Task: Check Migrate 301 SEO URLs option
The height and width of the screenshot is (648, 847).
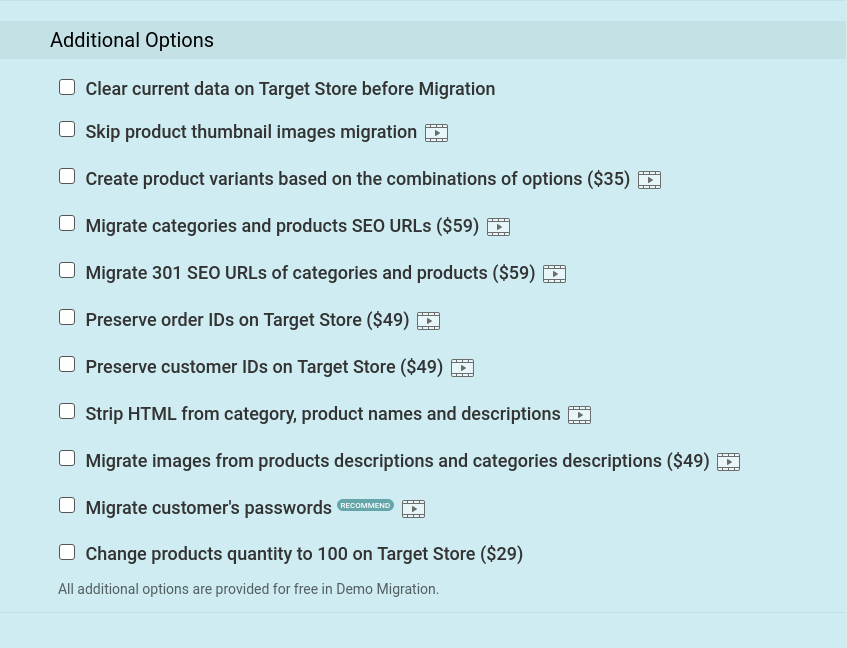Action: [67, 271]
